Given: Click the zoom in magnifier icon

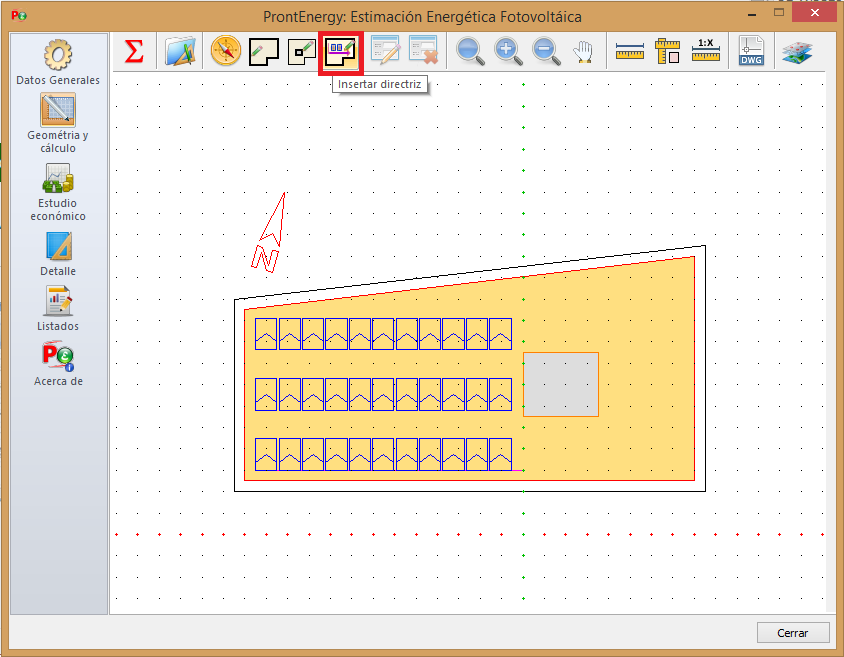Looking at the screenshot, I should click(509, 52).
